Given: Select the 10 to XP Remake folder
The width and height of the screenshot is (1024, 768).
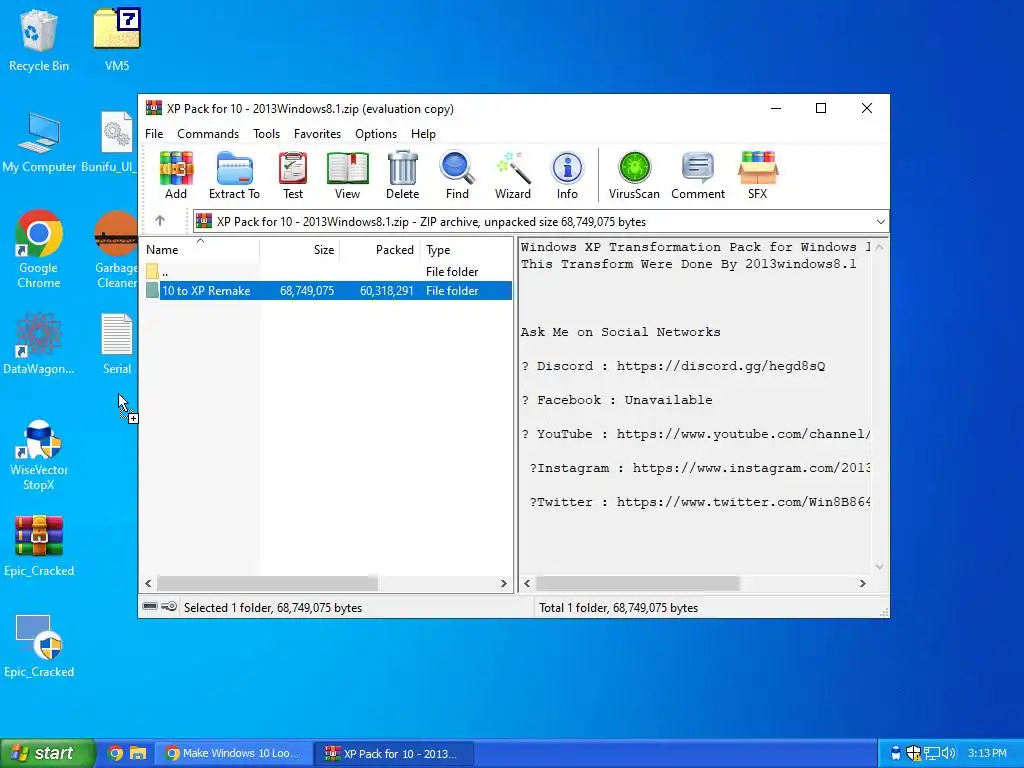Looking at the screenshot, I should point(327,291).
